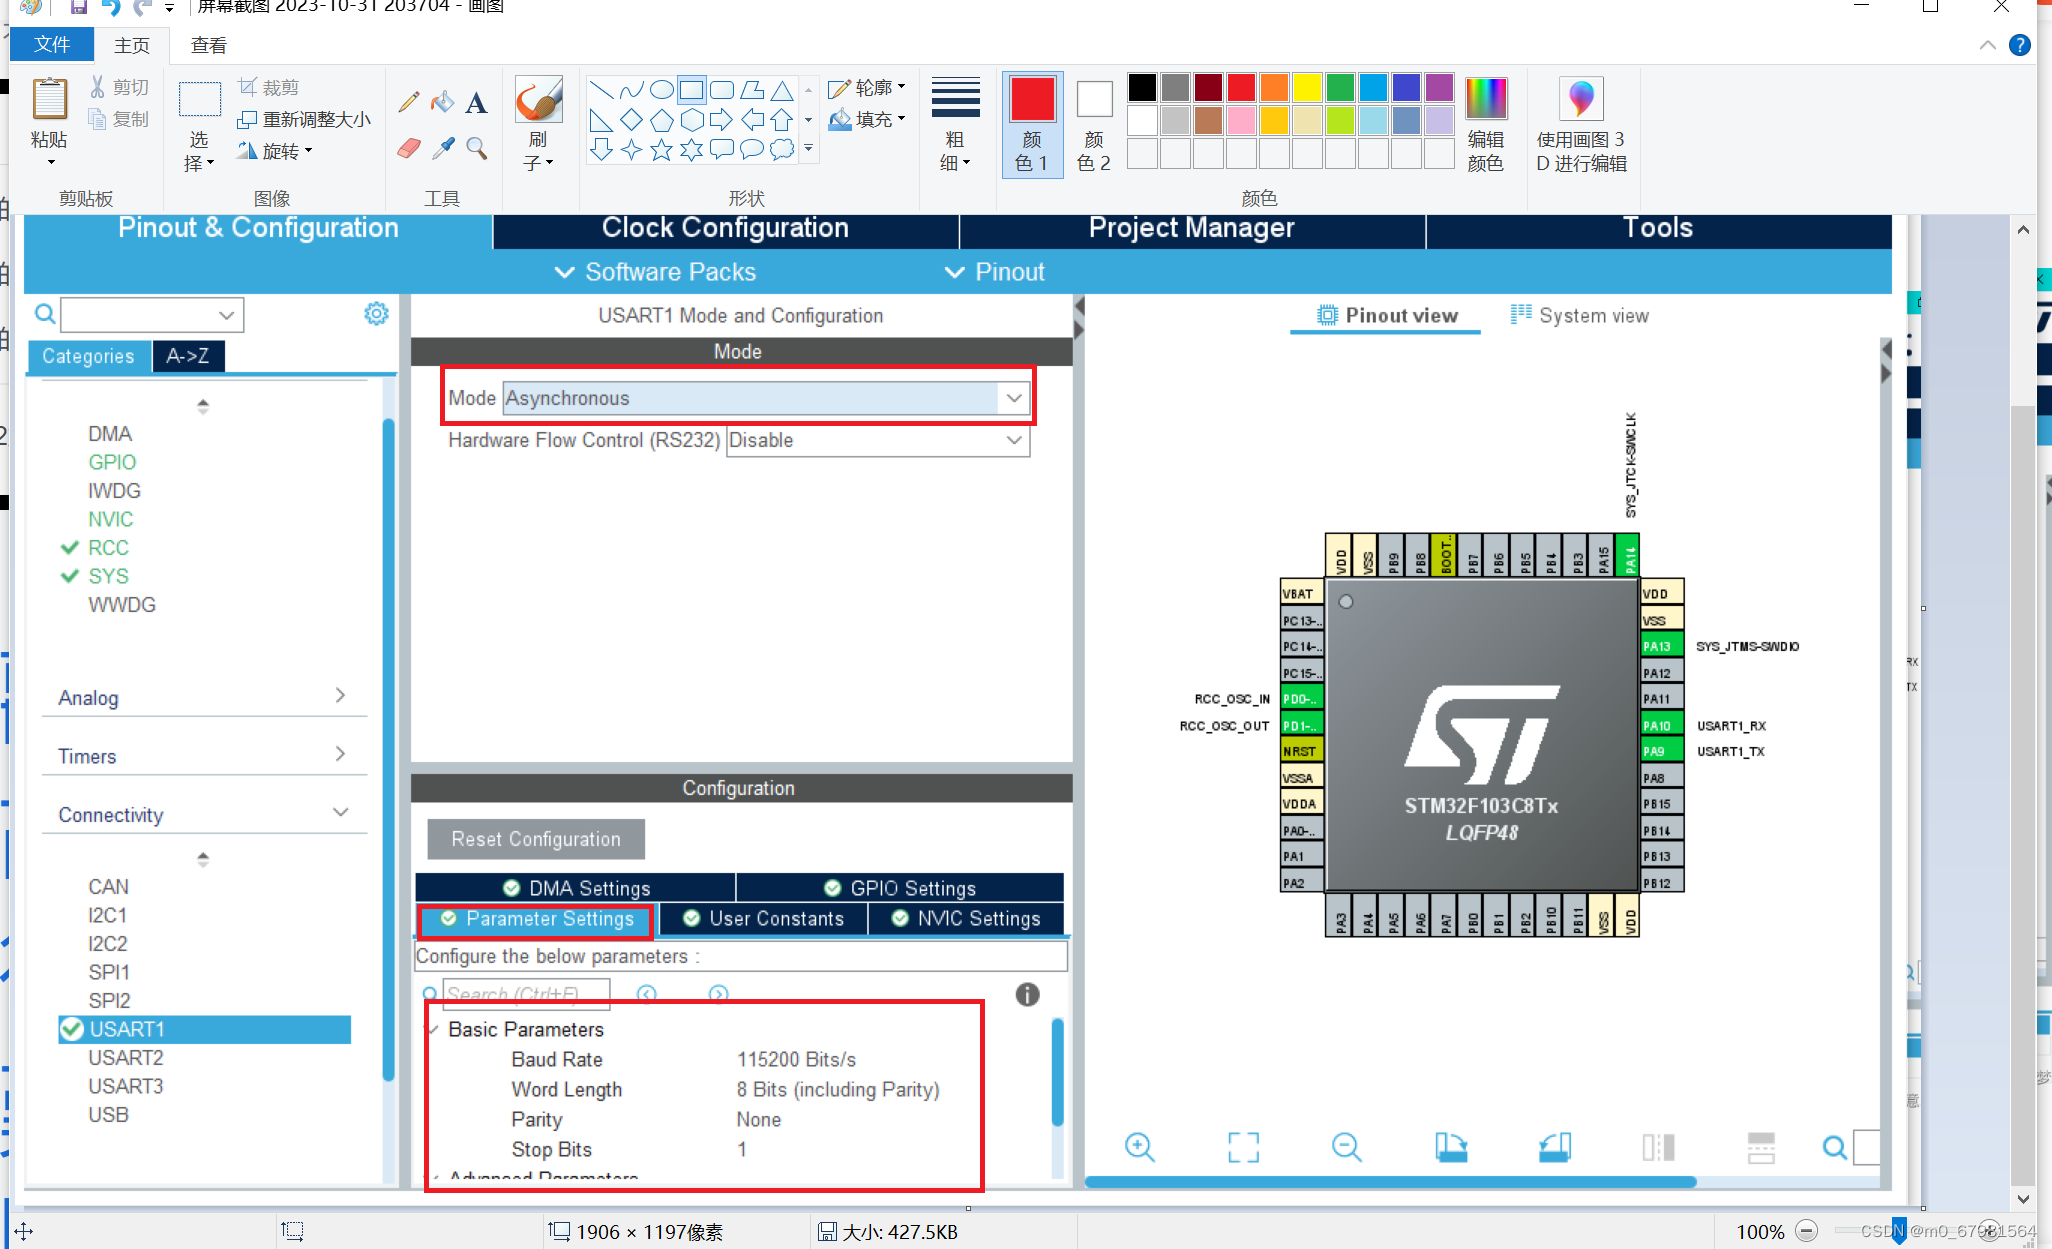Open Hardware Flow Control dropdown
The width and height of the screenshot is (2052, 1249).
pyautogui.click(x=878, y=440)
